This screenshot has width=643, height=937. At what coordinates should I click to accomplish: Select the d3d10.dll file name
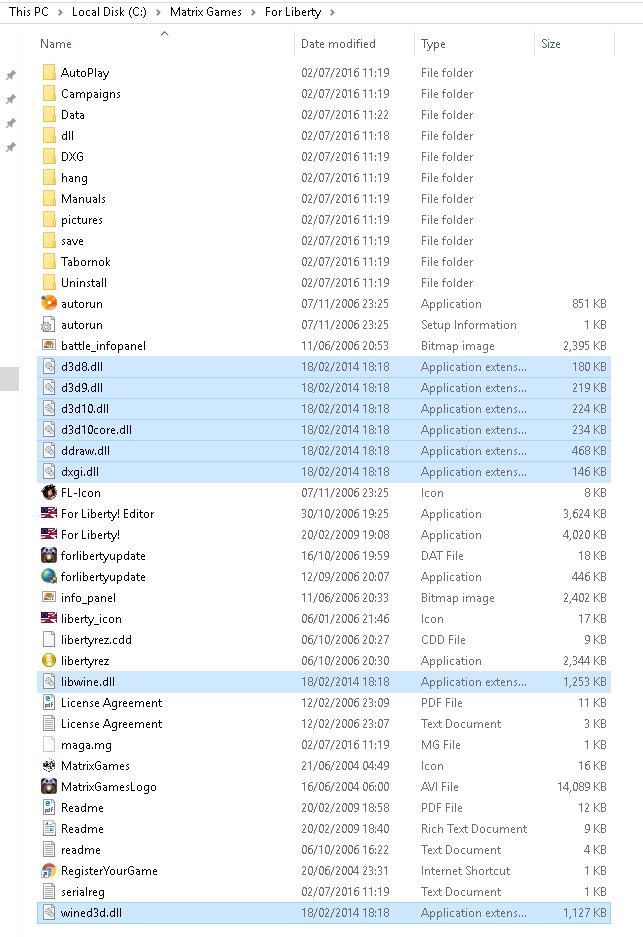click(x=85, y=408)
